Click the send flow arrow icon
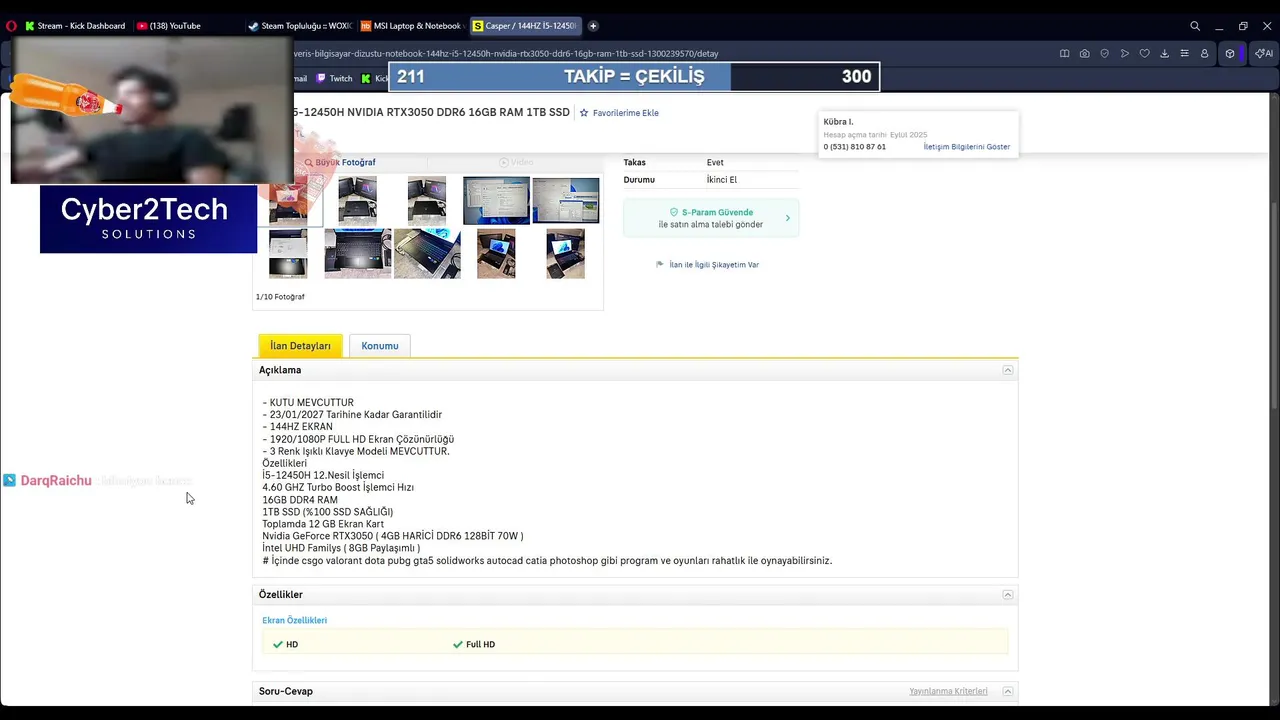 (x=1125, y=53)
